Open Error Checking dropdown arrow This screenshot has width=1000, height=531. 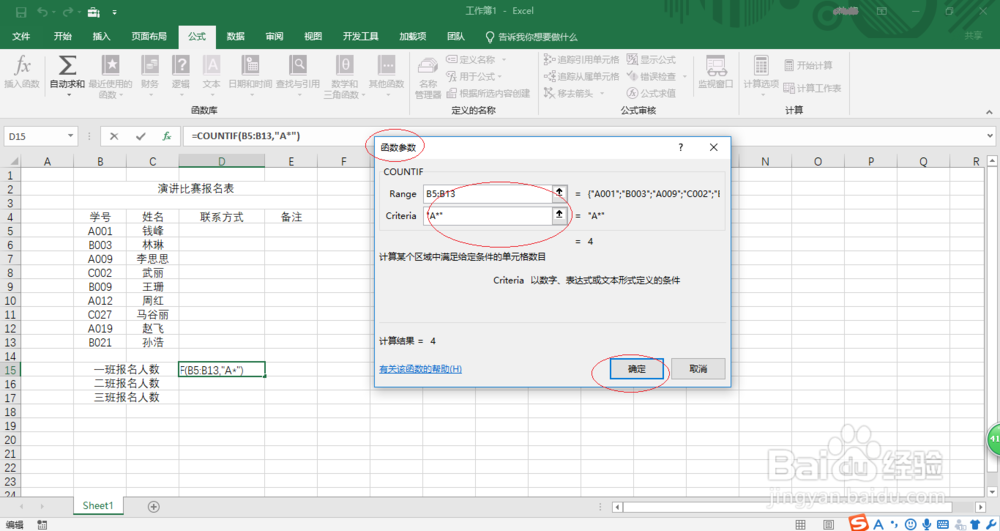[684, 76]
